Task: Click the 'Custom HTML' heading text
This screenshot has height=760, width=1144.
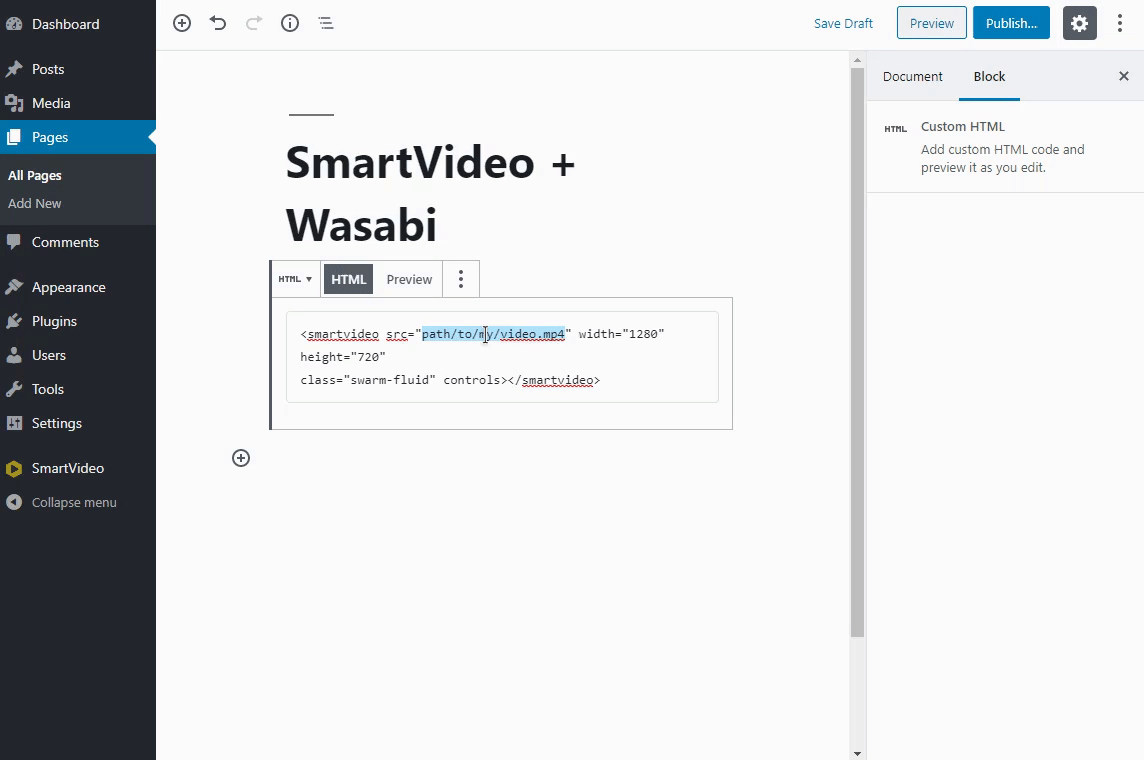Action: tap(962, 127)
